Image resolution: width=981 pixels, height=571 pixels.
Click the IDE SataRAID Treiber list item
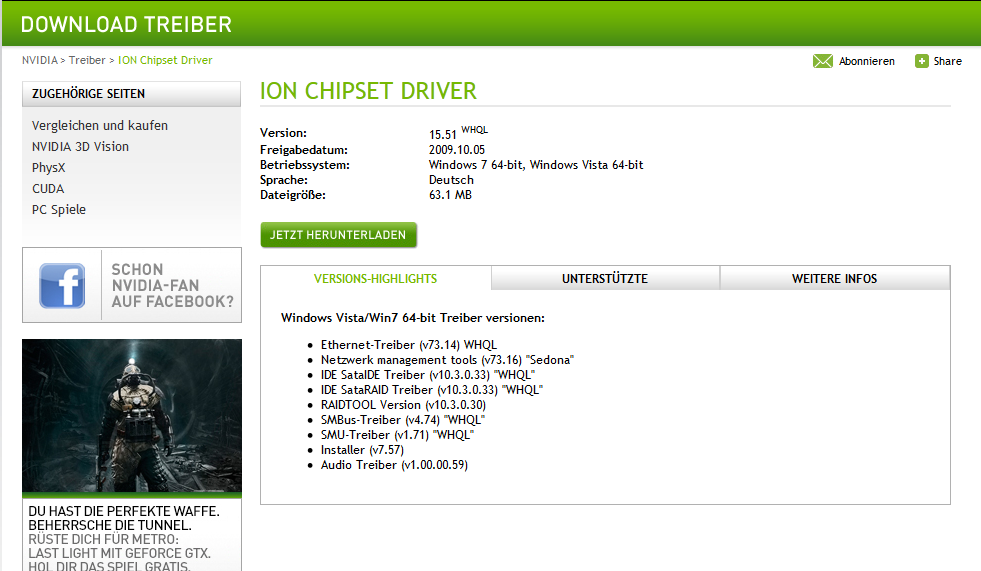tap(432, 390)
